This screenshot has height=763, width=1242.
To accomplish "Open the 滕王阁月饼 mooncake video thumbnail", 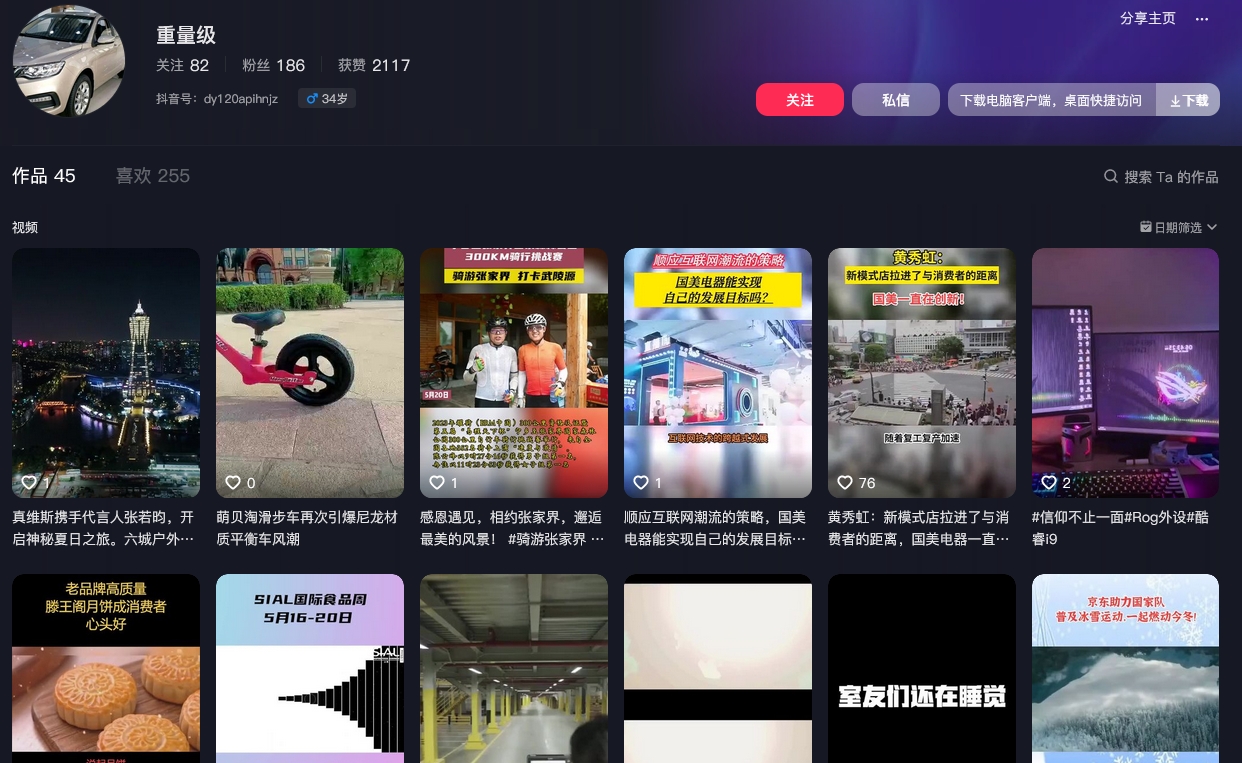I will point(106,668).
